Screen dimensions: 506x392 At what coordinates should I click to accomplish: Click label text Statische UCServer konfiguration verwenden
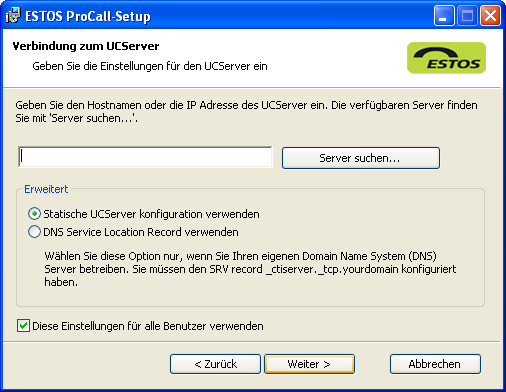(151, 214)
